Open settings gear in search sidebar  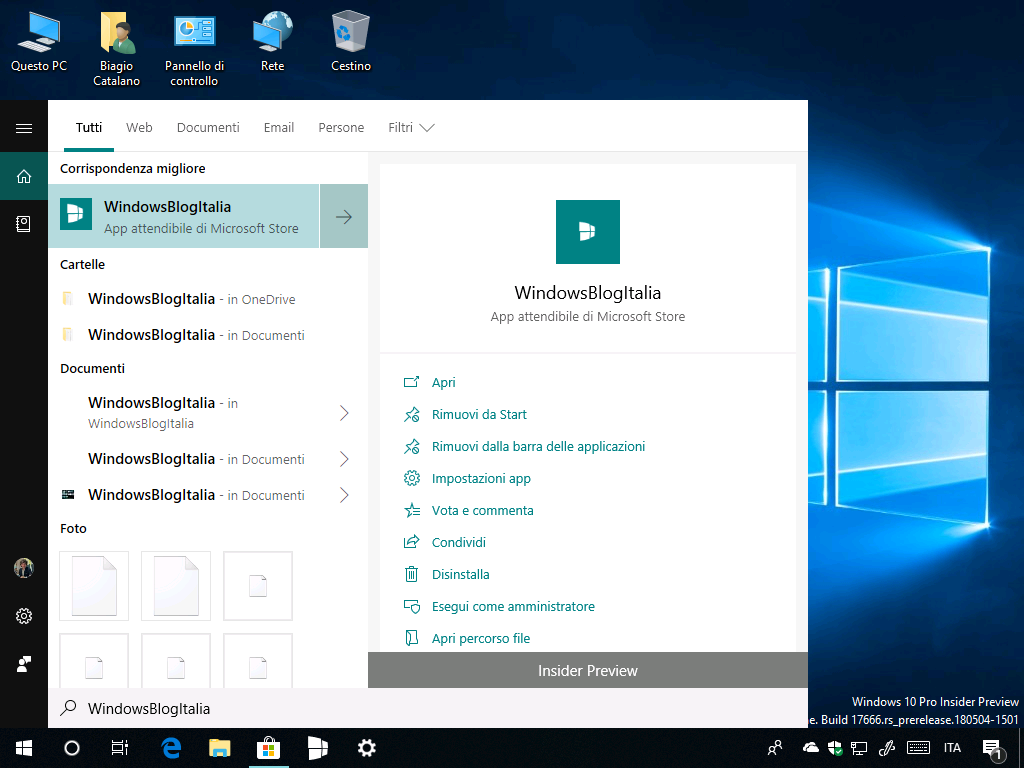click(24, 616)
